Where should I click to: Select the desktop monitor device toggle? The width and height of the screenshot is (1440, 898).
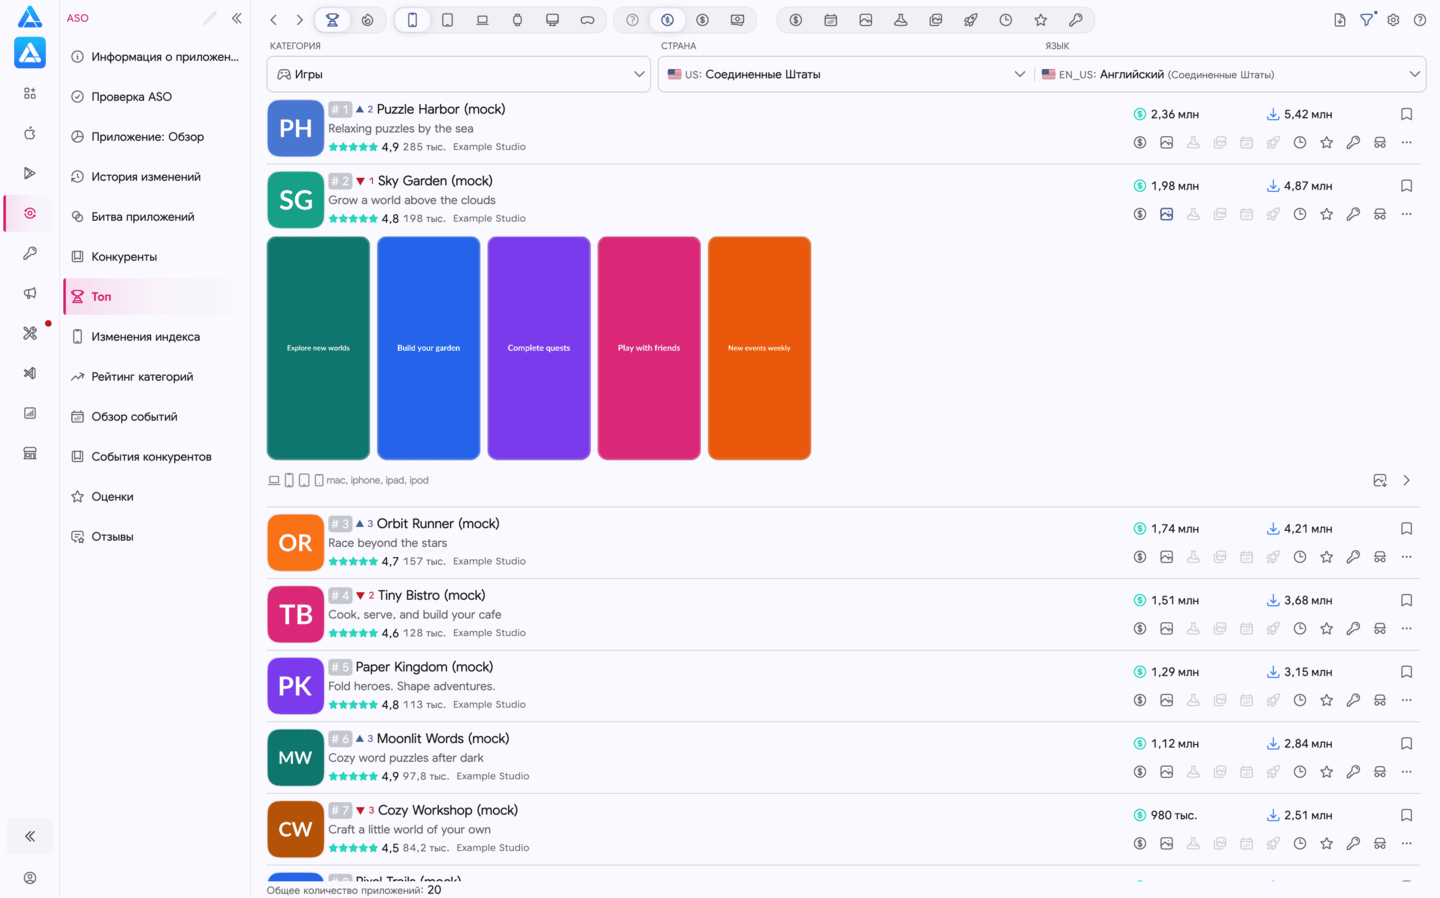[x=552, y=20]
